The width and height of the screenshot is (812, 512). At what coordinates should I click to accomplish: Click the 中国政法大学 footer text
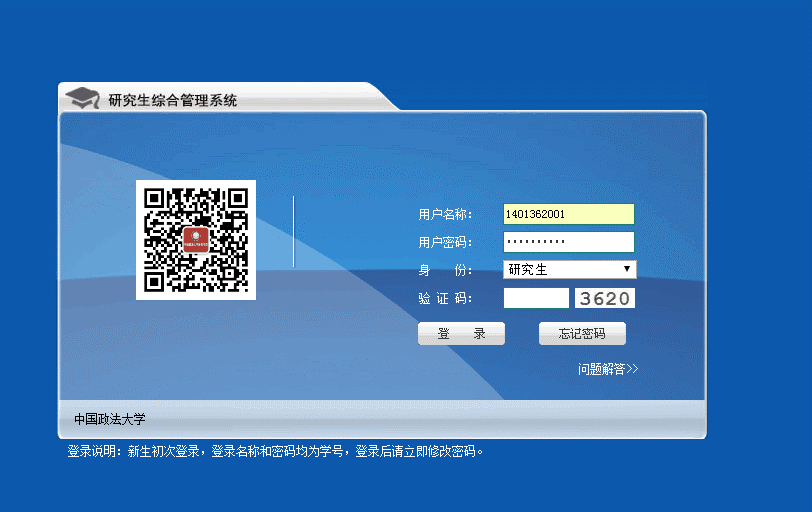pyautogui.click(x=110, y=419)
